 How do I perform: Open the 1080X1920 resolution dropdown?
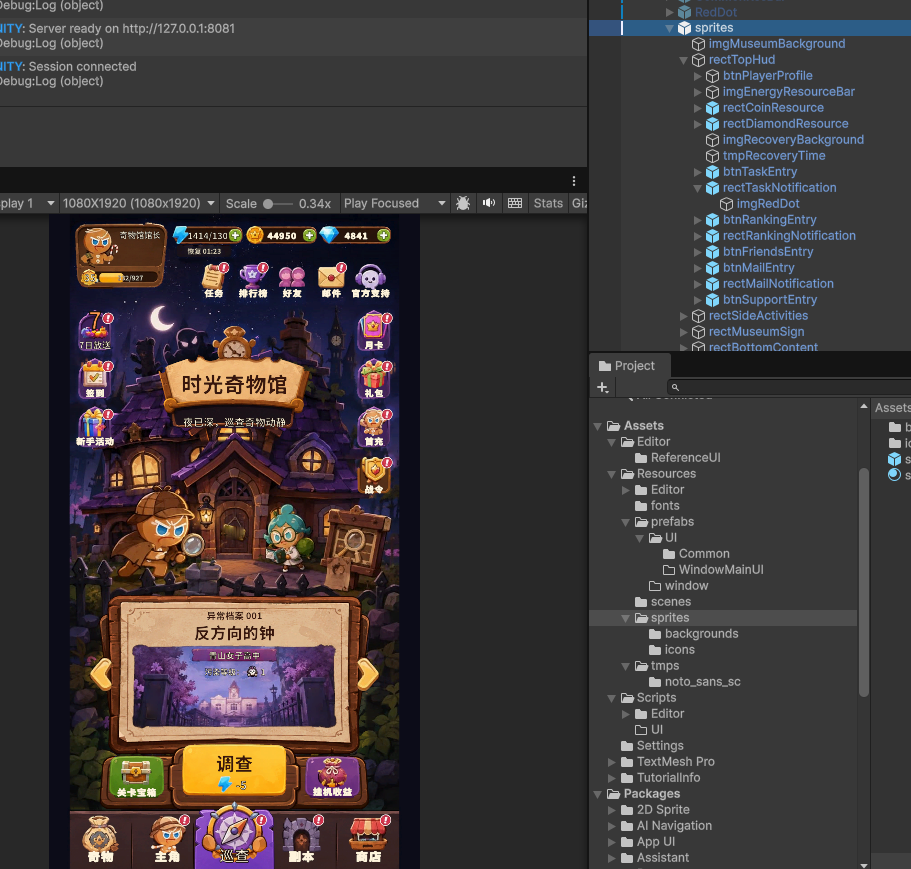point(139,203)
